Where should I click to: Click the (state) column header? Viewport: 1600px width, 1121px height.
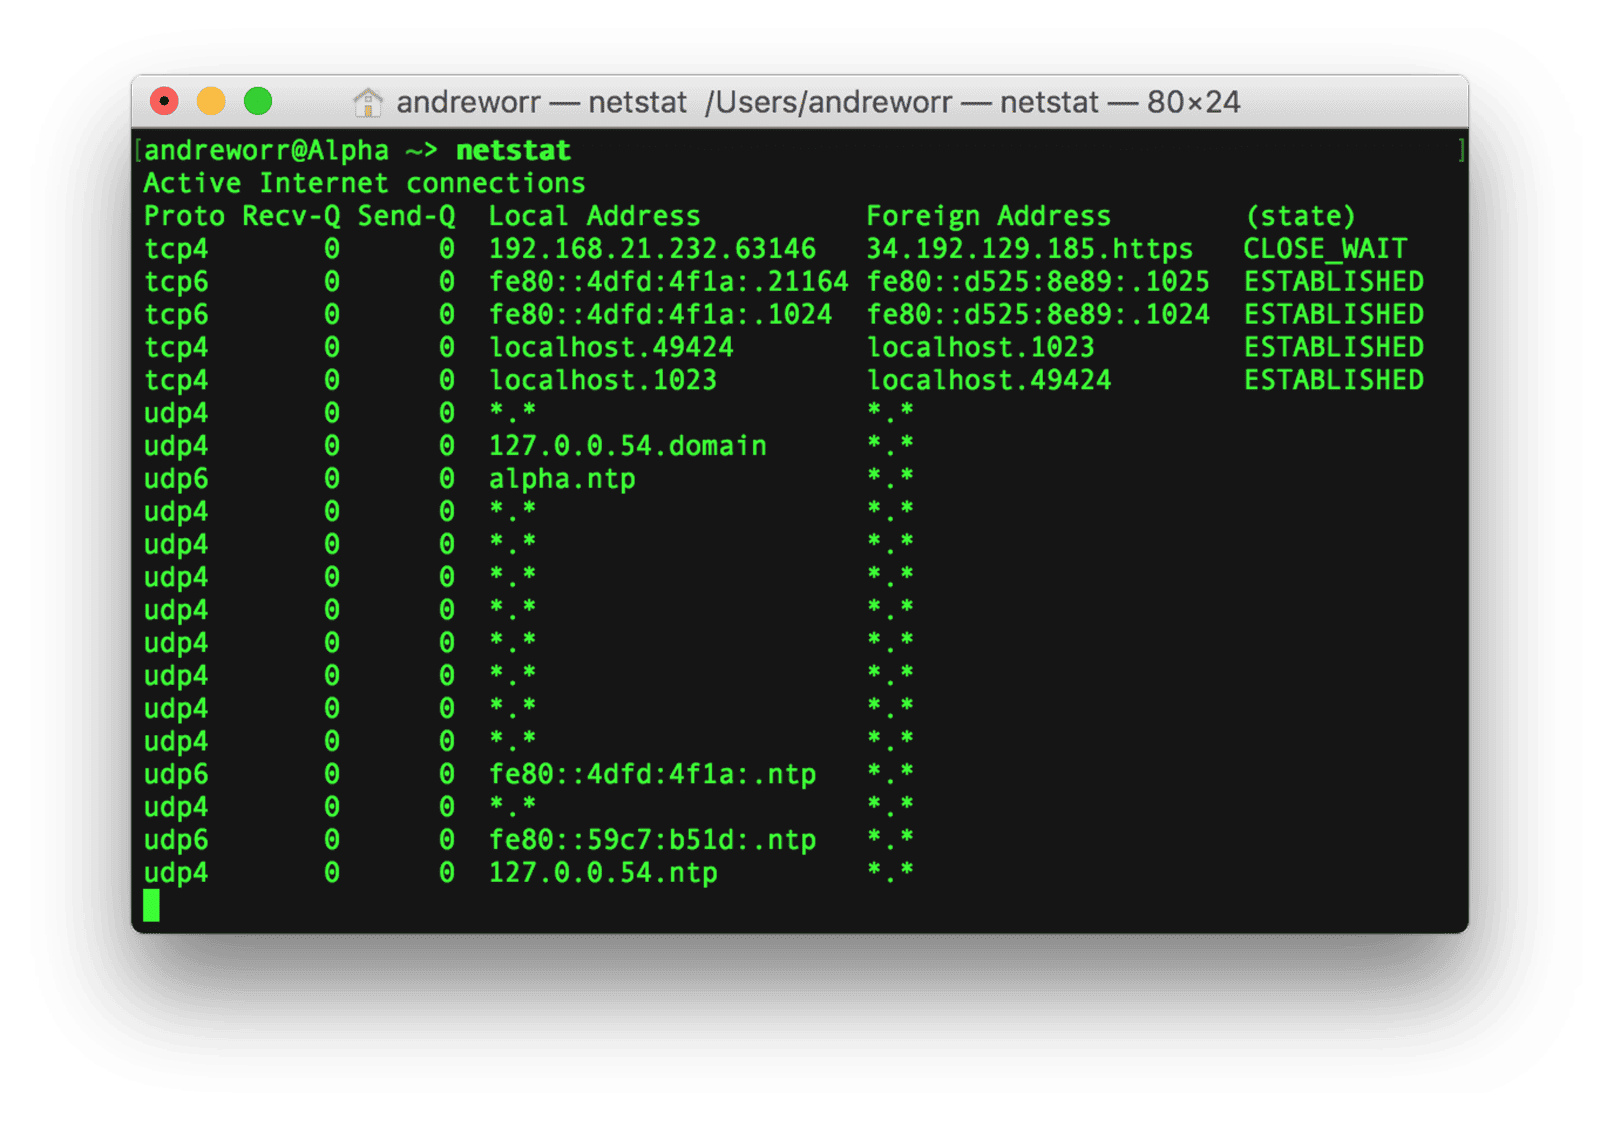tap(1300, 217)
